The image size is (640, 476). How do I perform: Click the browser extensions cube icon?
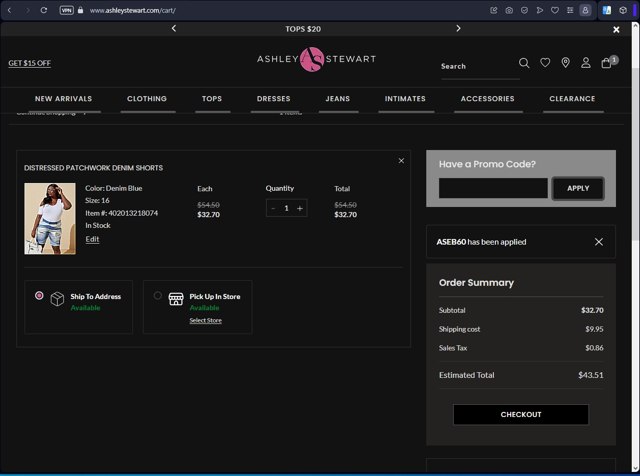point(622,10)
